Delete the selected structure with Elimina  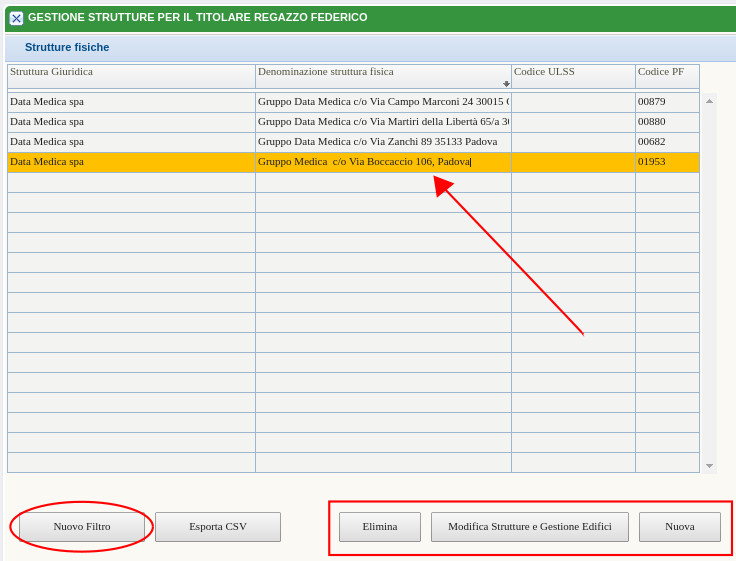pyautogui.click(x=380, y=527)
